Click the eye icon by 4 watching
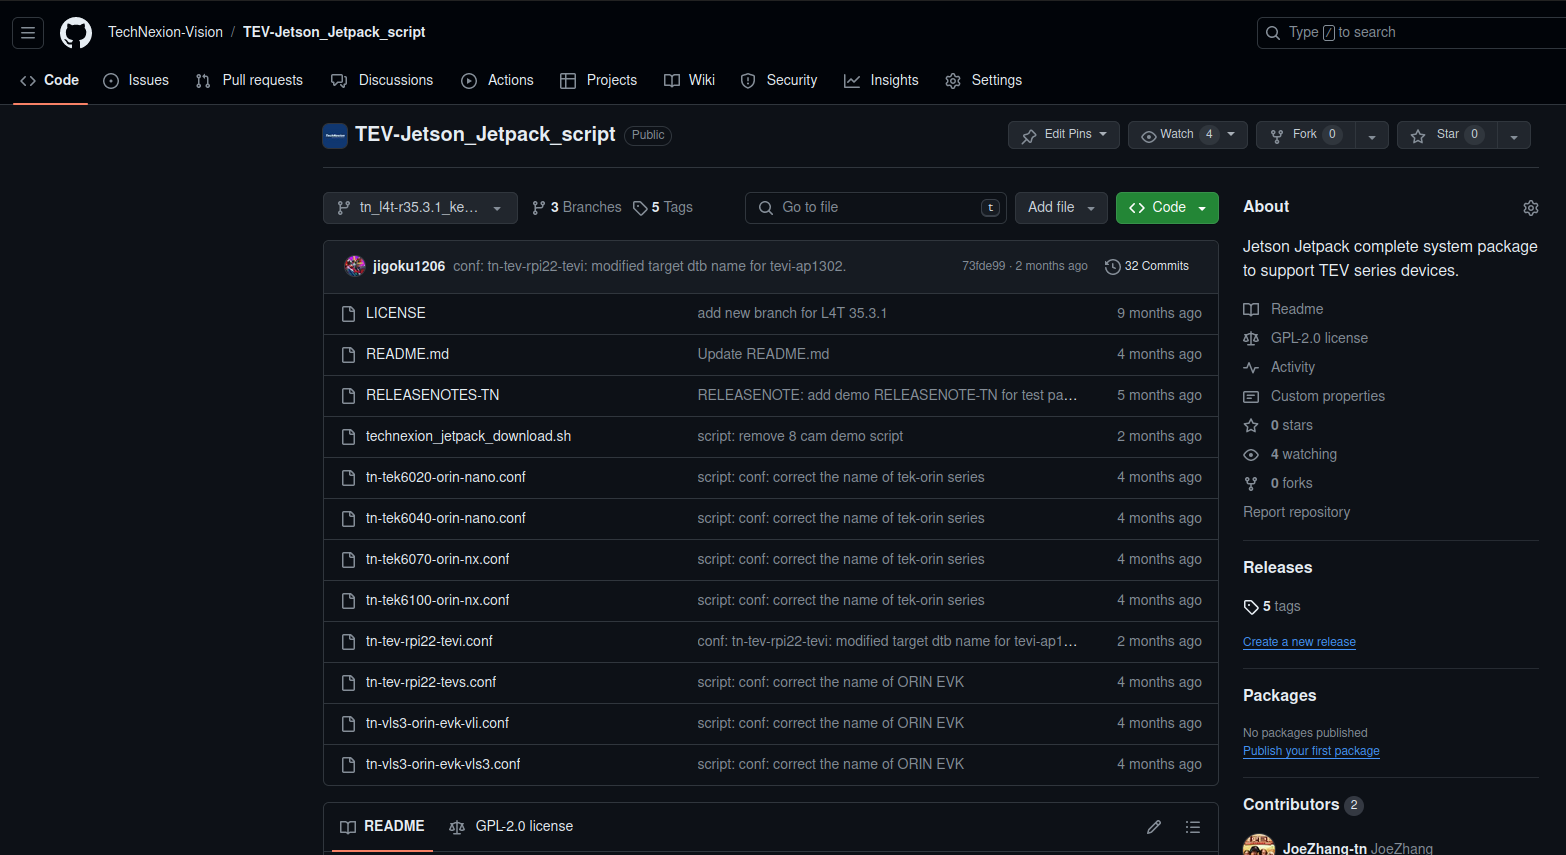Viewport: 1566px width, 855px height. tap(1251, 455)
